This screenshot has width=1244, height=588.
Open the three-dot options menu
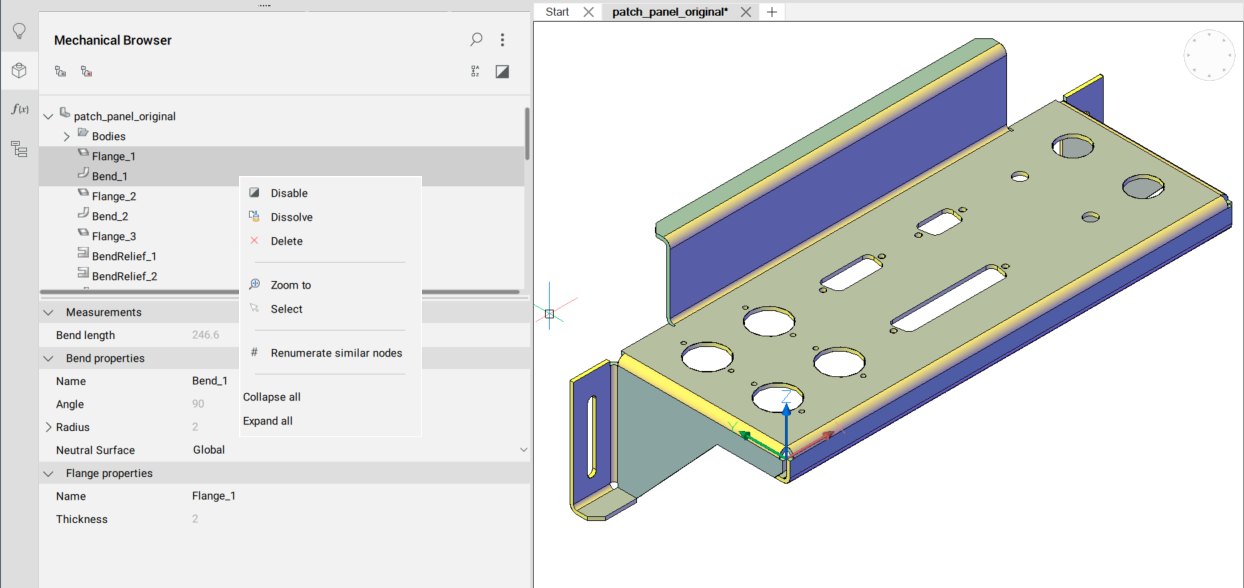click(x=502, y=40)
